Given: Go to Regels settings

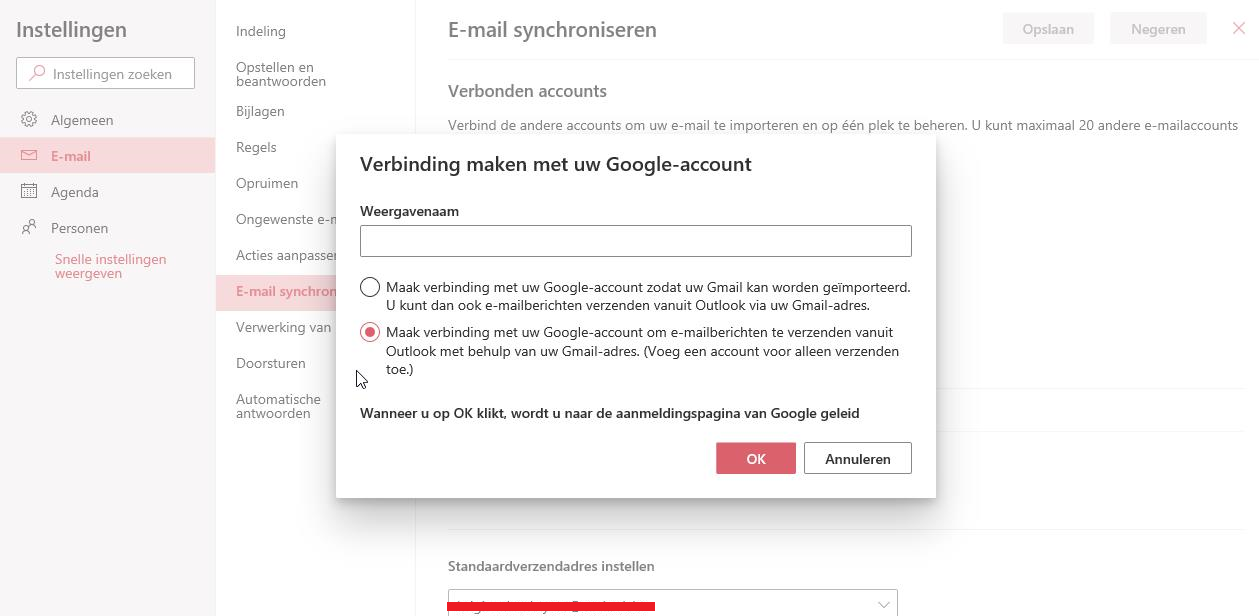Looking at the screenshot, I should 256,147.
